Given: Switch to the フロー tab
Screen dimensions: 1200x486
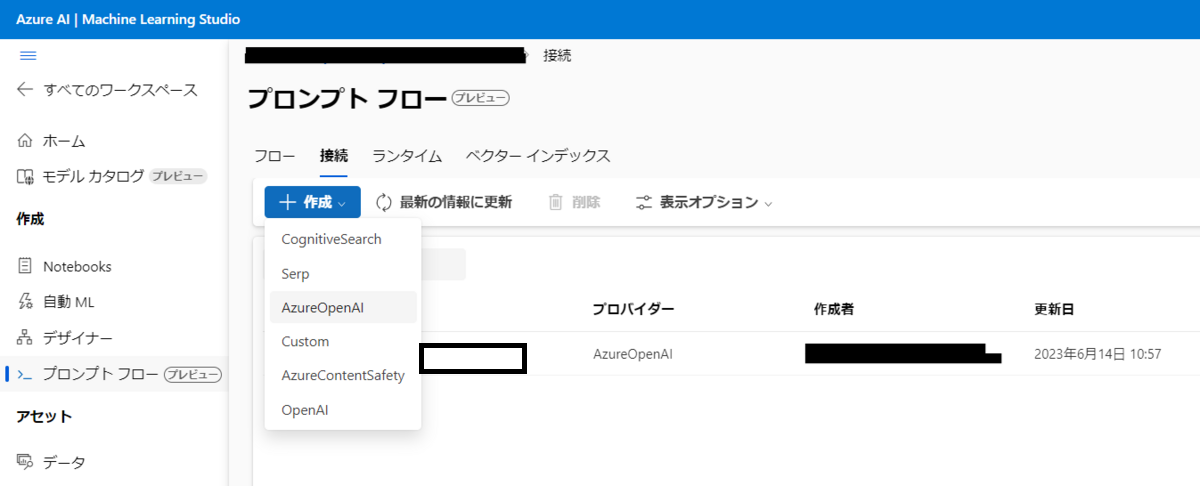Looking at the screenshot, I should pos(274,156).
